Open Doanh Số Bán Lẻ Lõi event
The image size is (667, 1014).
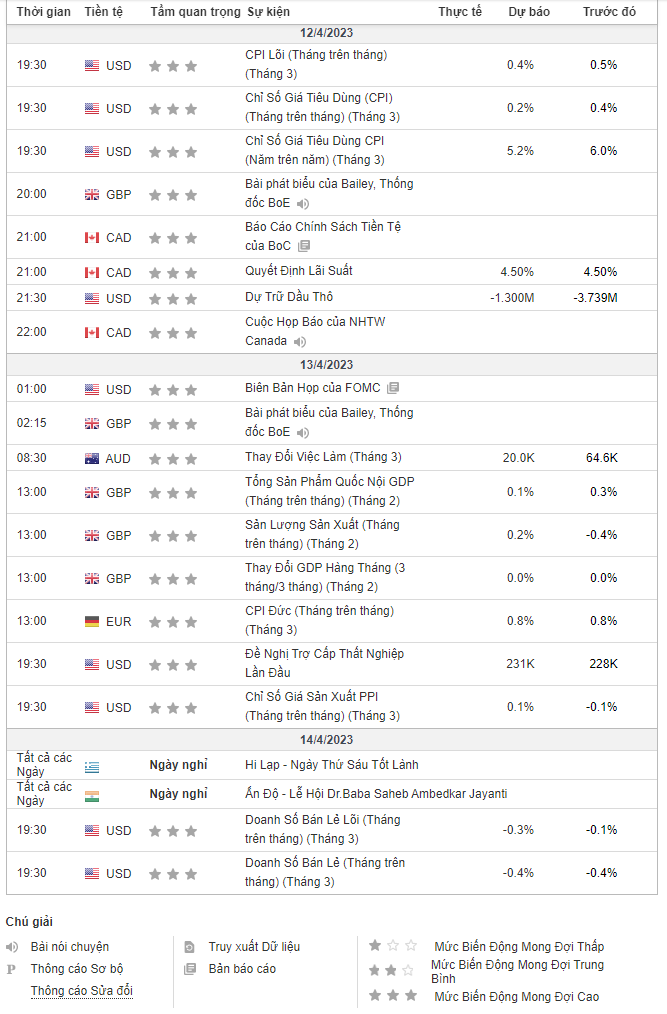coord(322,820)
